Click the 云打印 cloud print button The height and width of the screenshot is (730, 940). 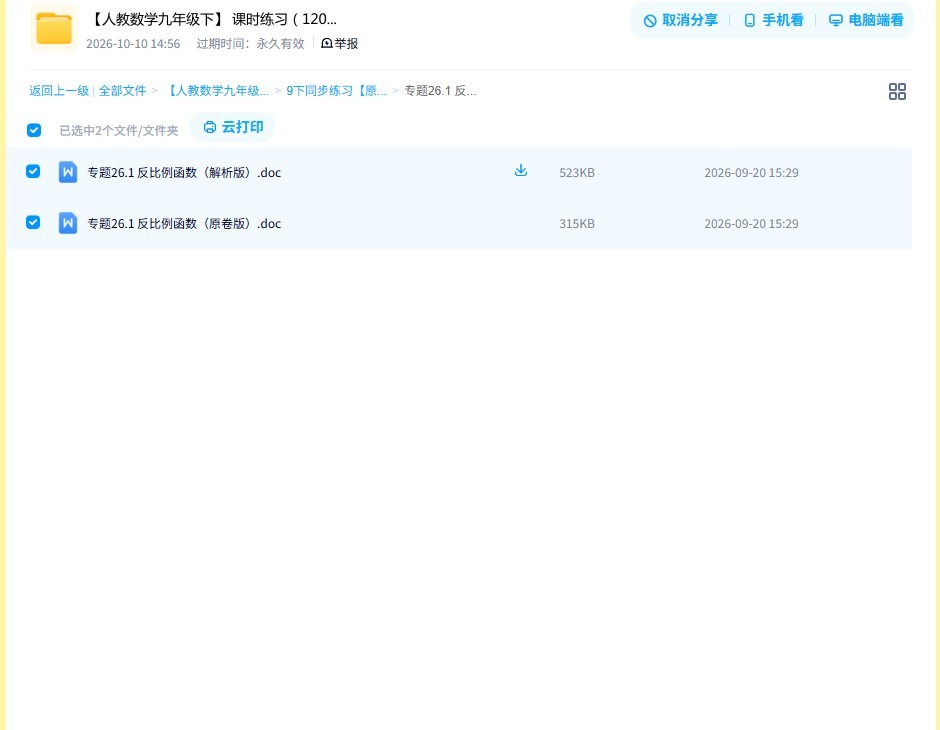(x=232, y=127)
